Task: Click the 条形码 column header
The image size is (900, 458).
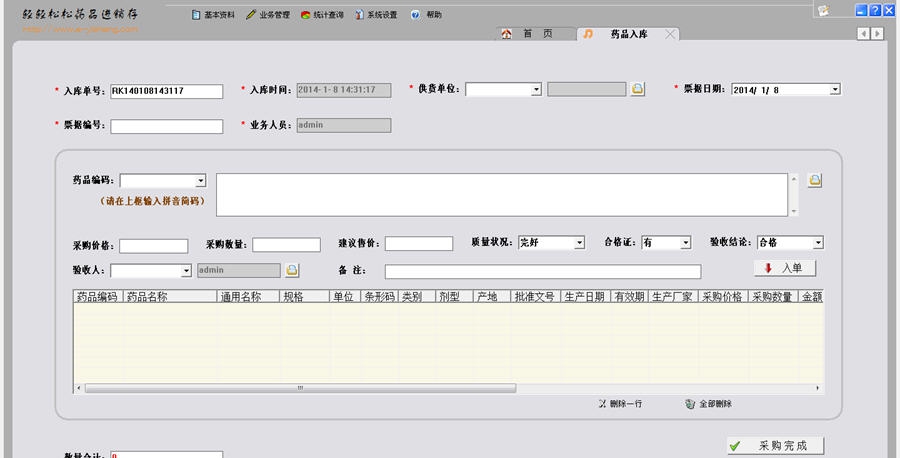Action: (379, 297)
